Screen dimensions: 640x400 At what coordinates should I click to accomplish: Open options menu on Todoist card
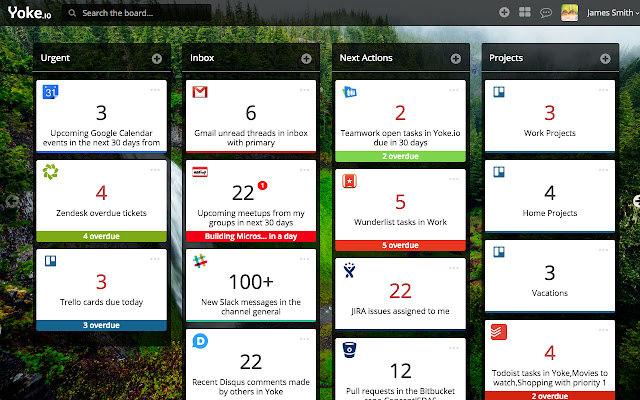point(603,330)
